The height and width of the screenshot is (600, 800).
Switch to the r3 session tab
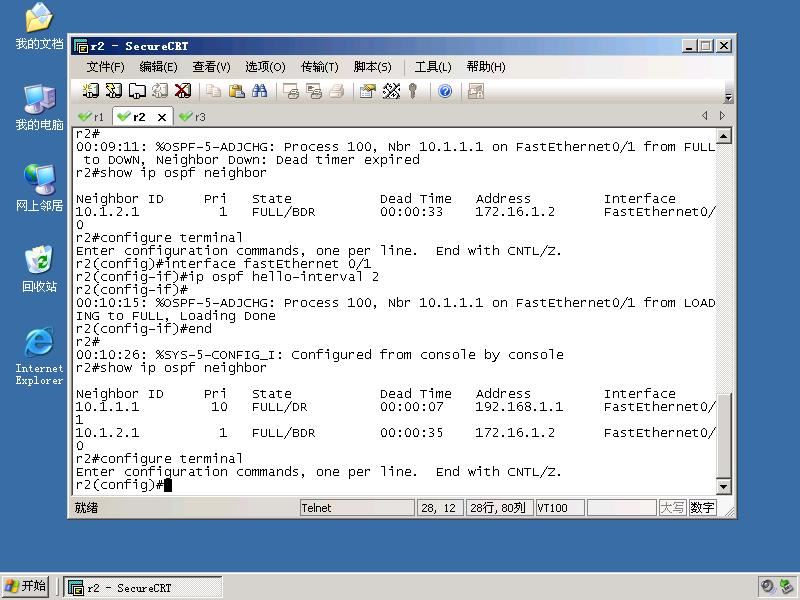click(193, 117)
